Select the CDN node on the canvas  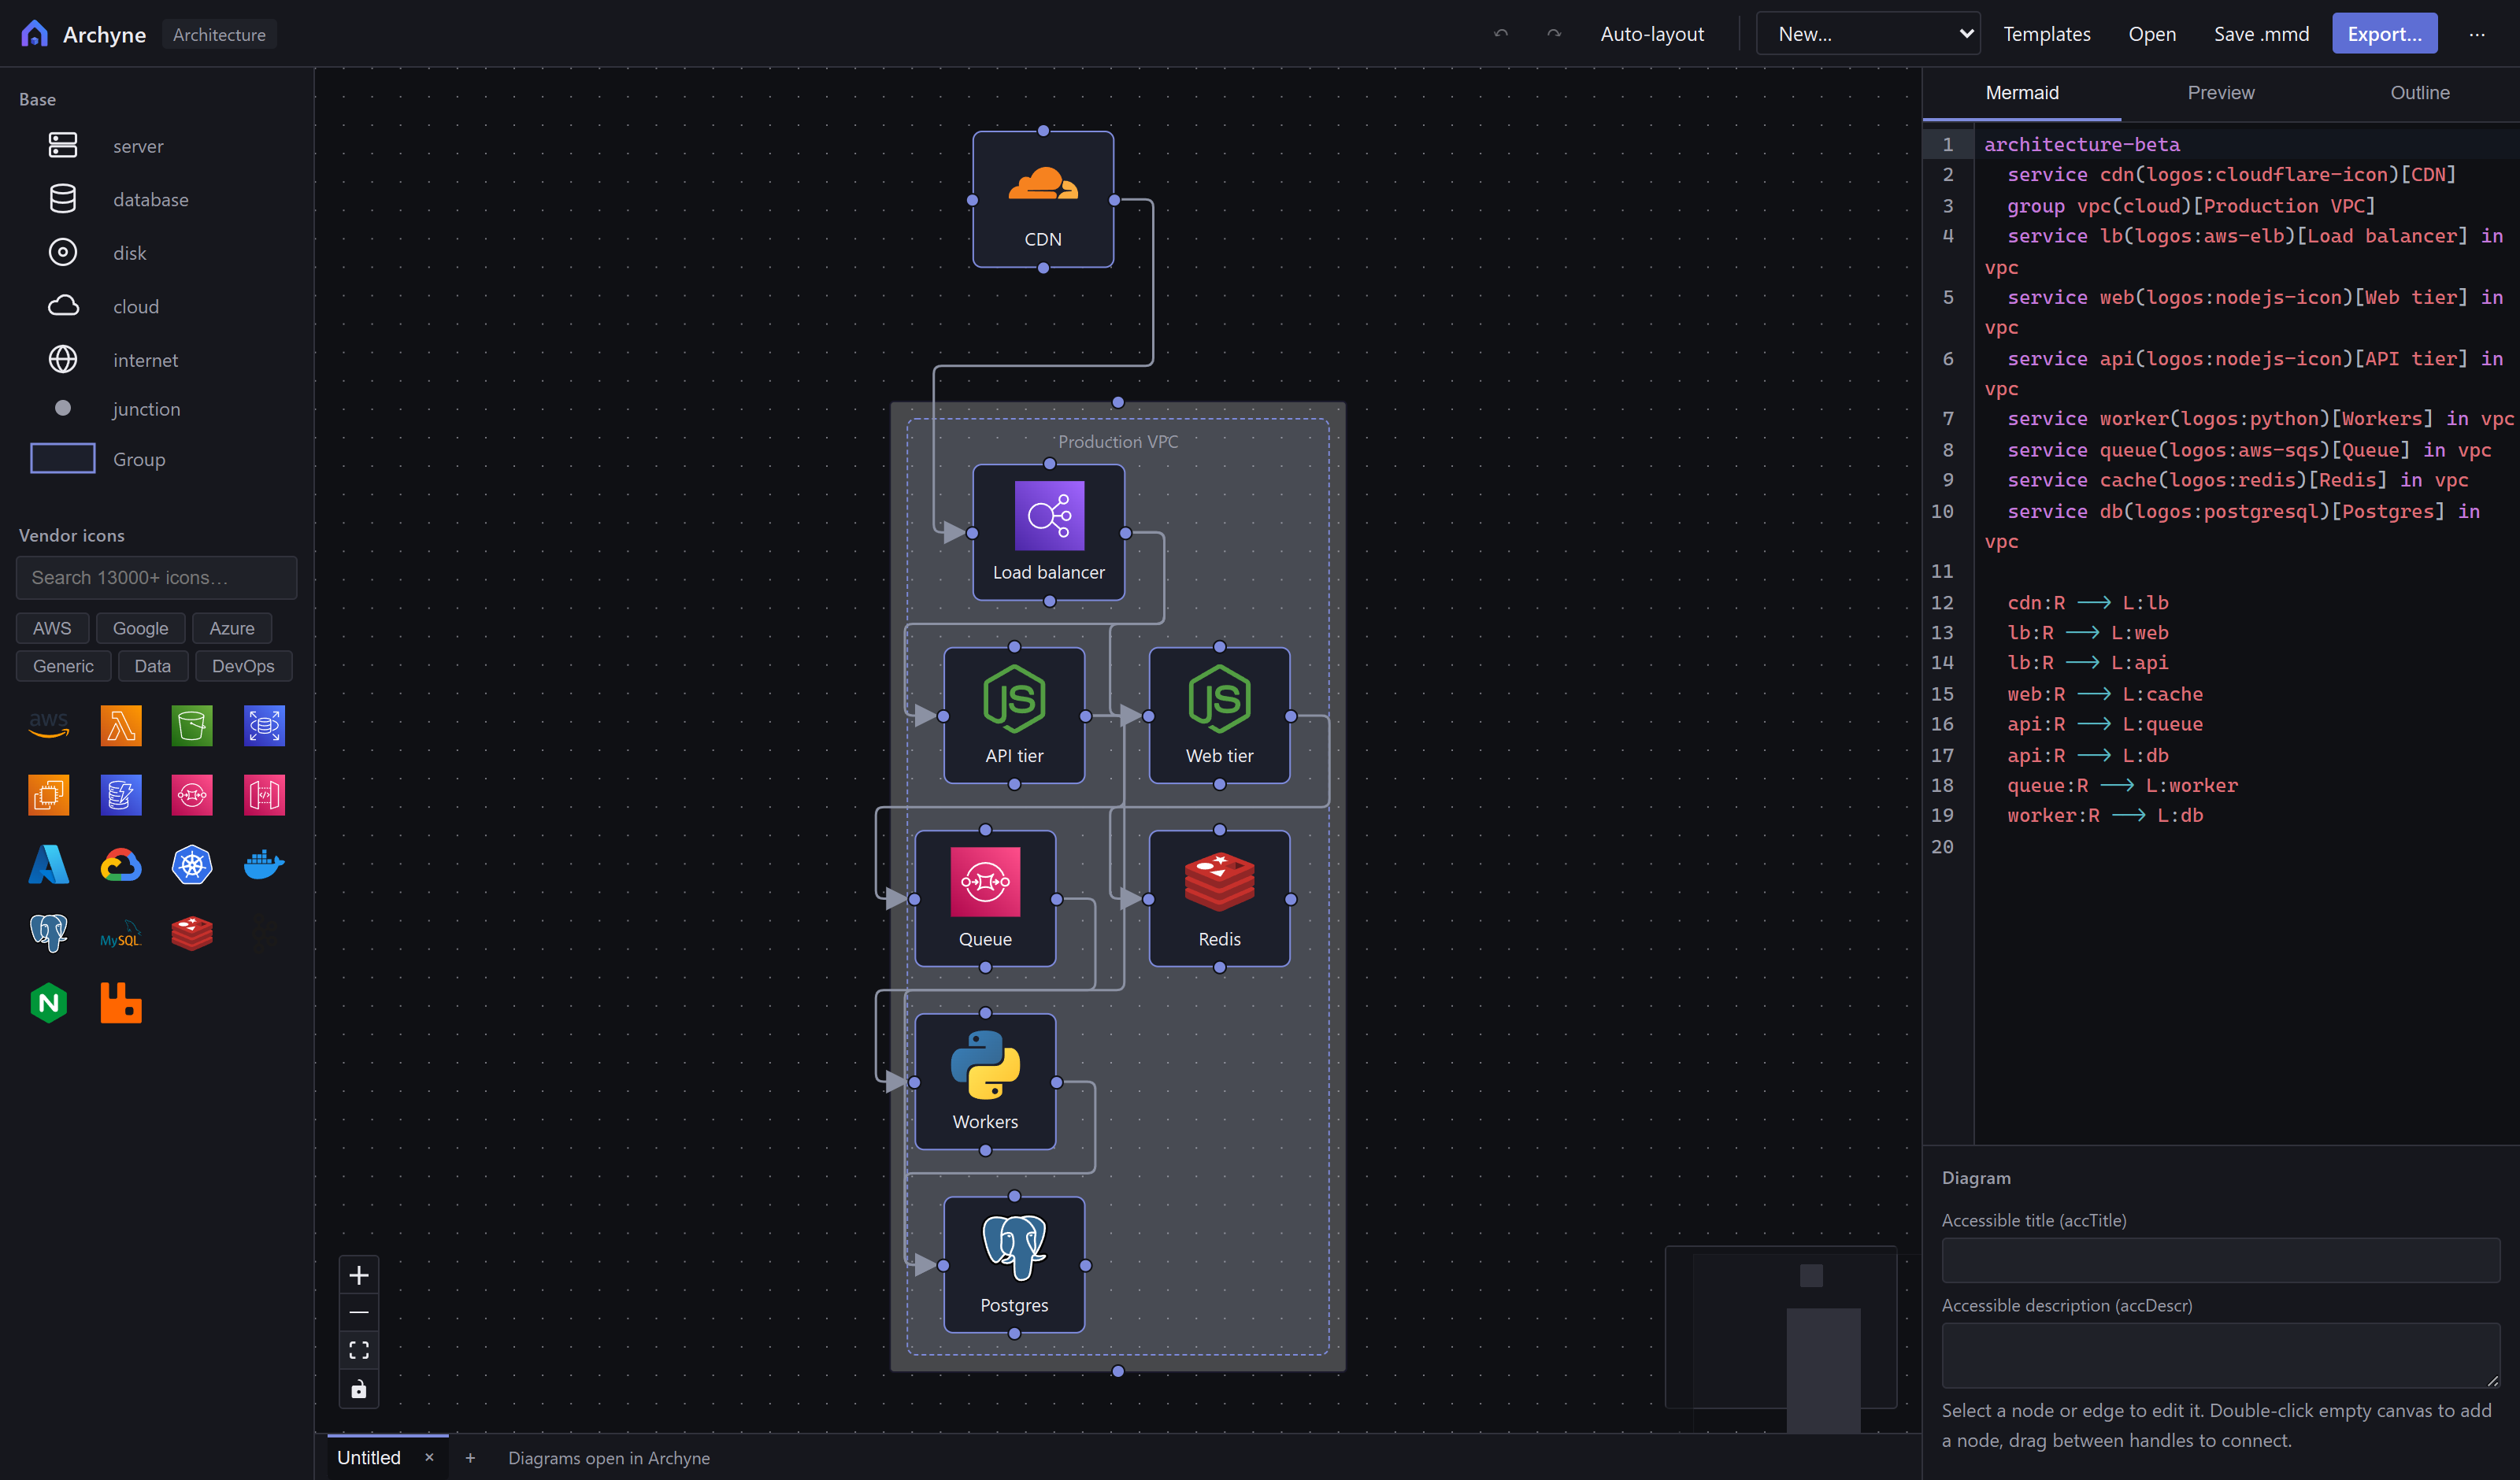point(1043,200)
